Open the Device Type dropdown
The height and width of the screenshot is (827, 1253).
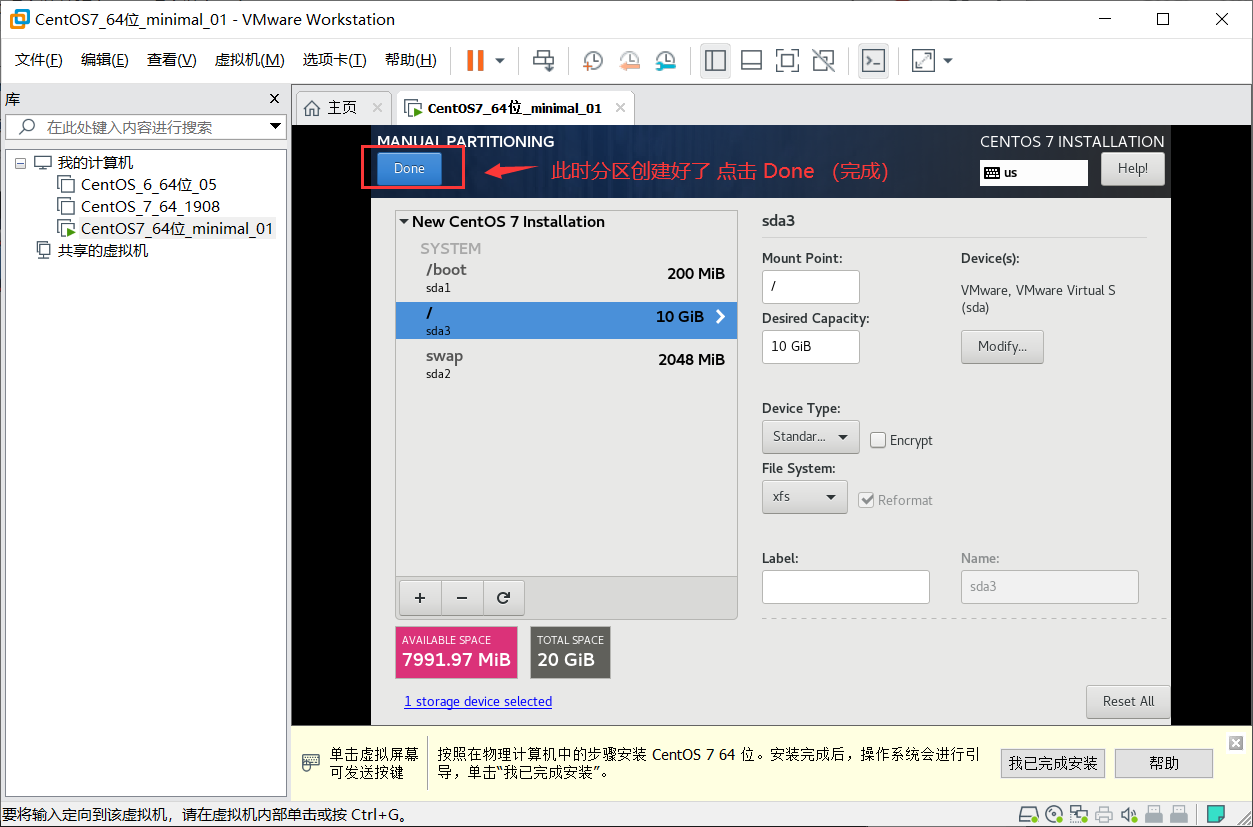(x=810, y=436)
